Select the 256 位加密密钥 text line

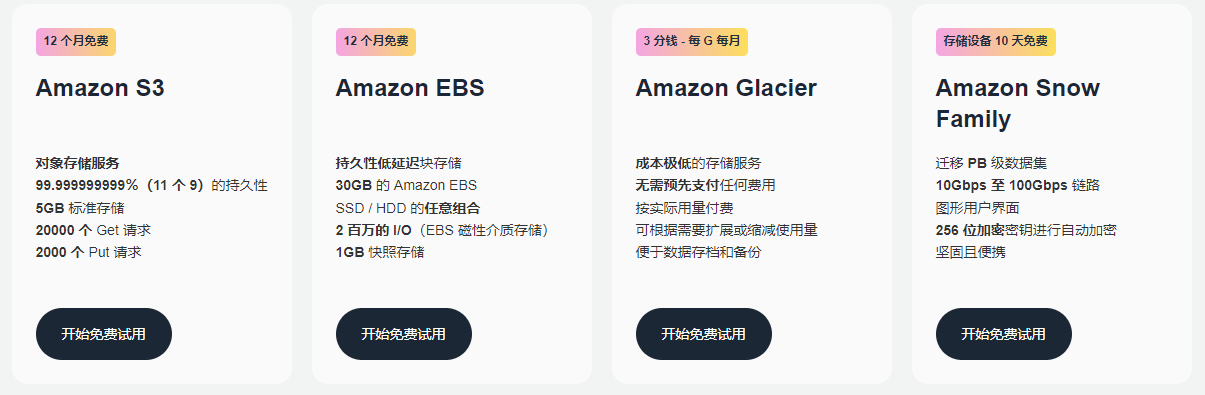click(1026, 230)
